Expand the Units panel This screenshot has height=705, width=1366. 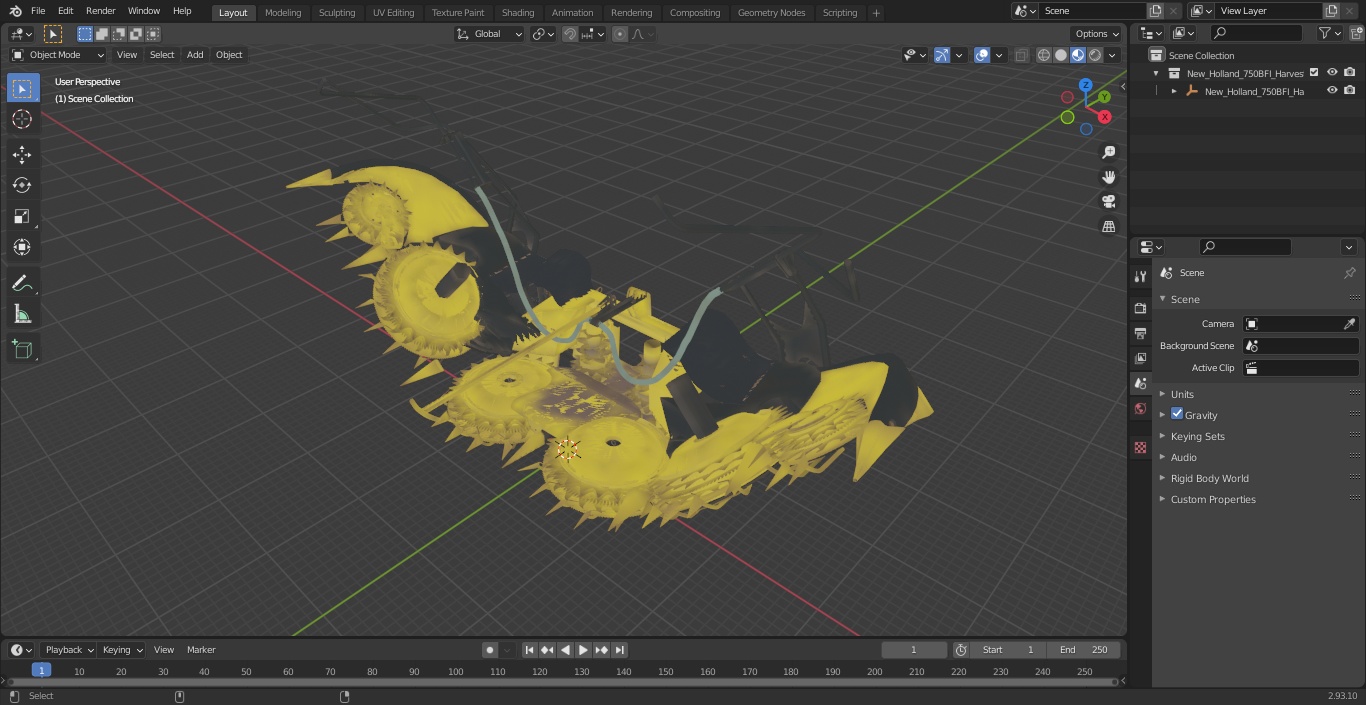pos(1182,394)
